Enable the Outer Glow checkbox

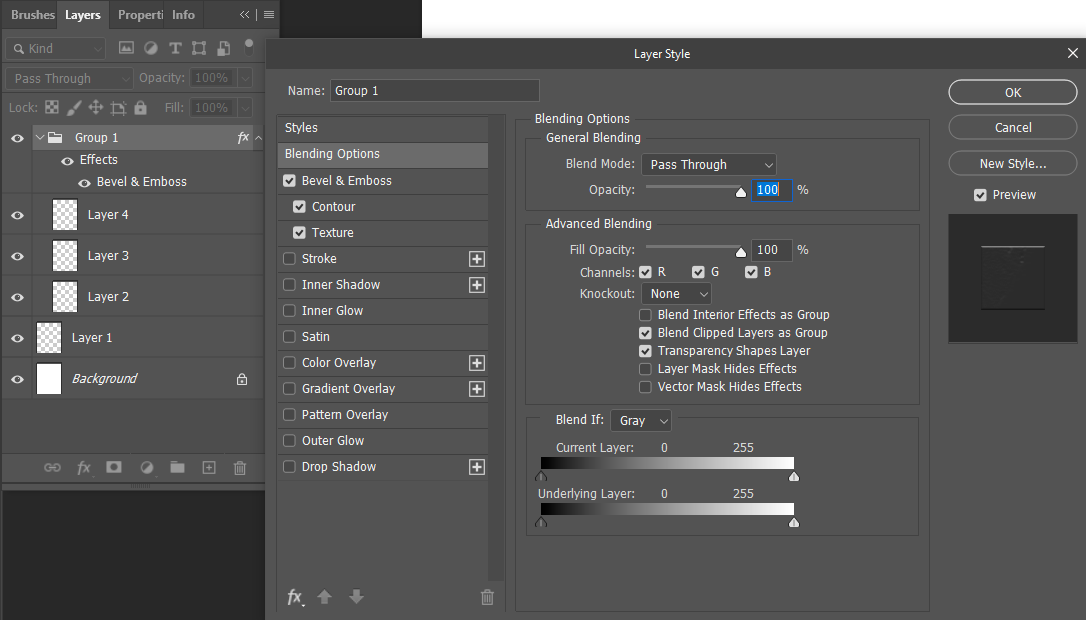pos(290,441)
